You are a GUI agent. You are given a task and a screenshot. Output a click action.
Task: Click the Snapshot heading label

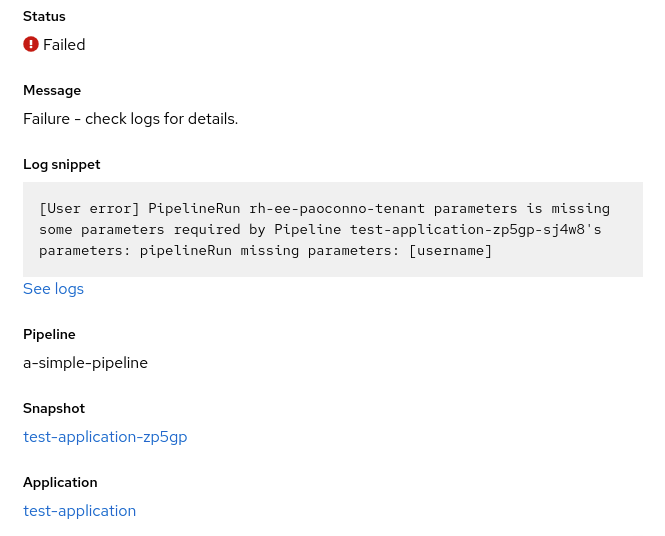pos(54,408)
